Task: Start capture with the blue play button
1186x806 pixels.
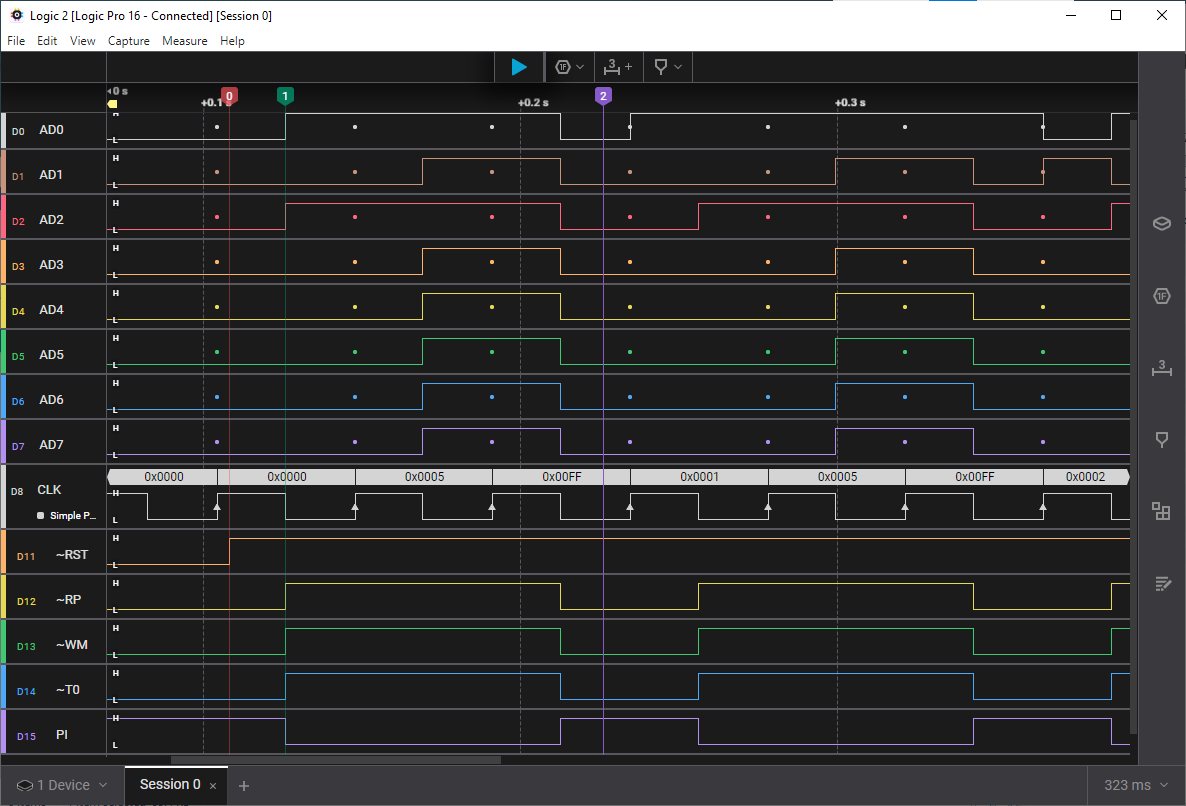Action: (x=519, y=67)
